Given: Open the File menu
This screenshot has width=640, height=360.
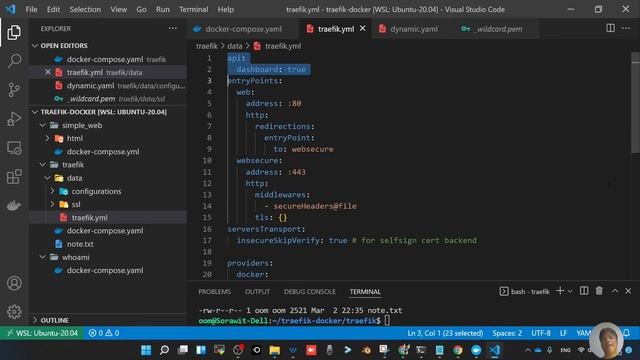Looking at the screenshot, I should (31, 9).
